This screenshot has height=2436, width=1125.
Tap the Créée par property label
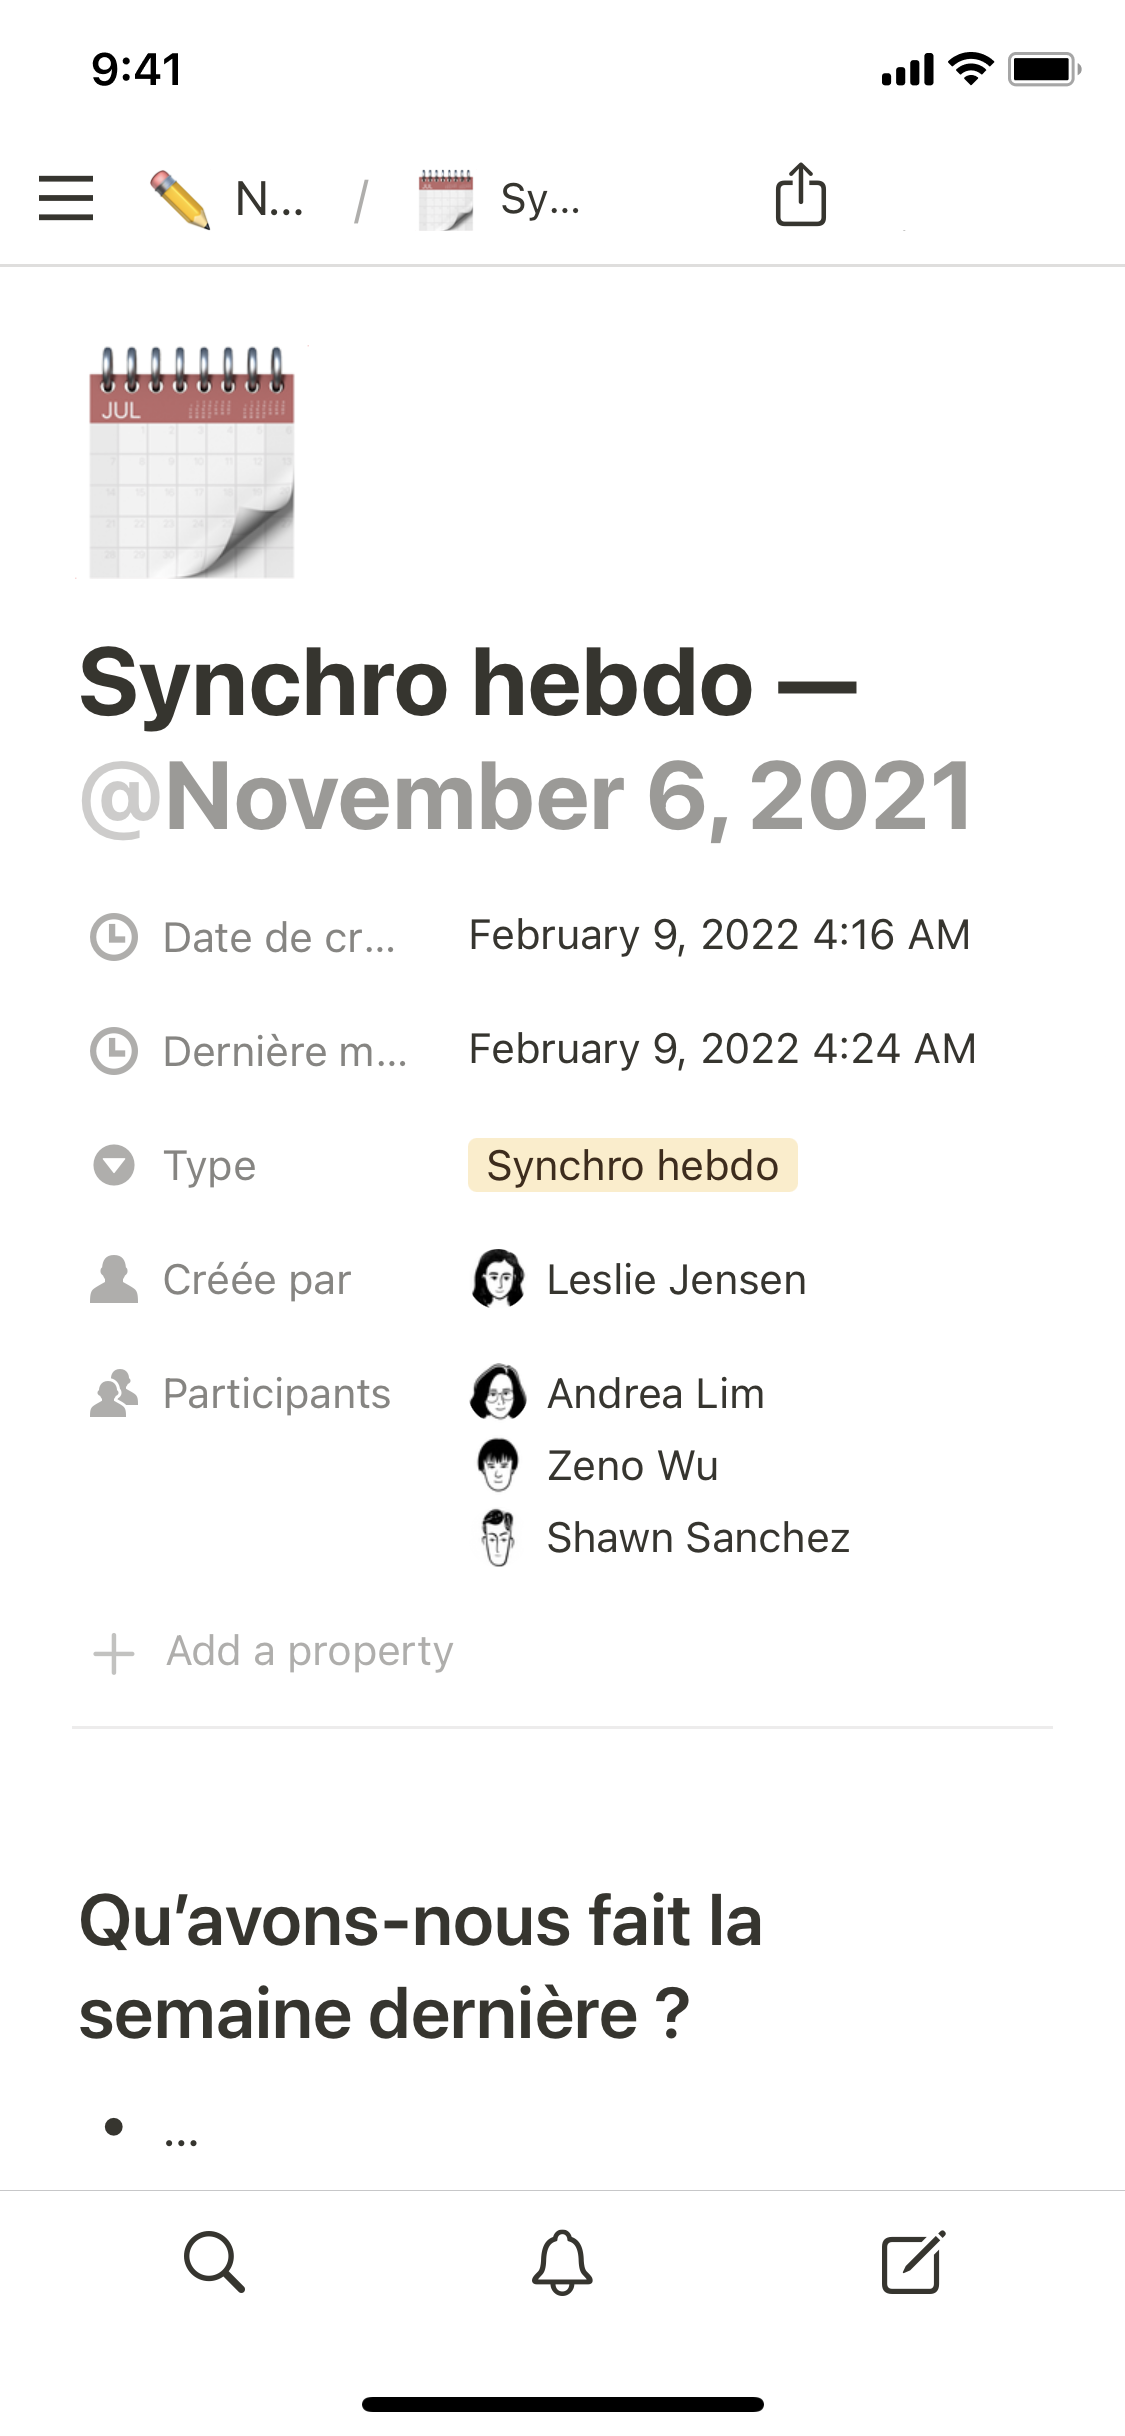[257, 1280]
